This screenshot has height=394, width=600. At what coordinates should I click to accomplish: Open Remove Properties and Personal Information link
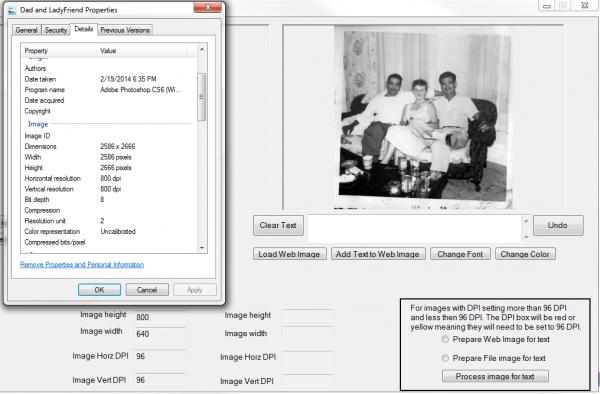82,264
